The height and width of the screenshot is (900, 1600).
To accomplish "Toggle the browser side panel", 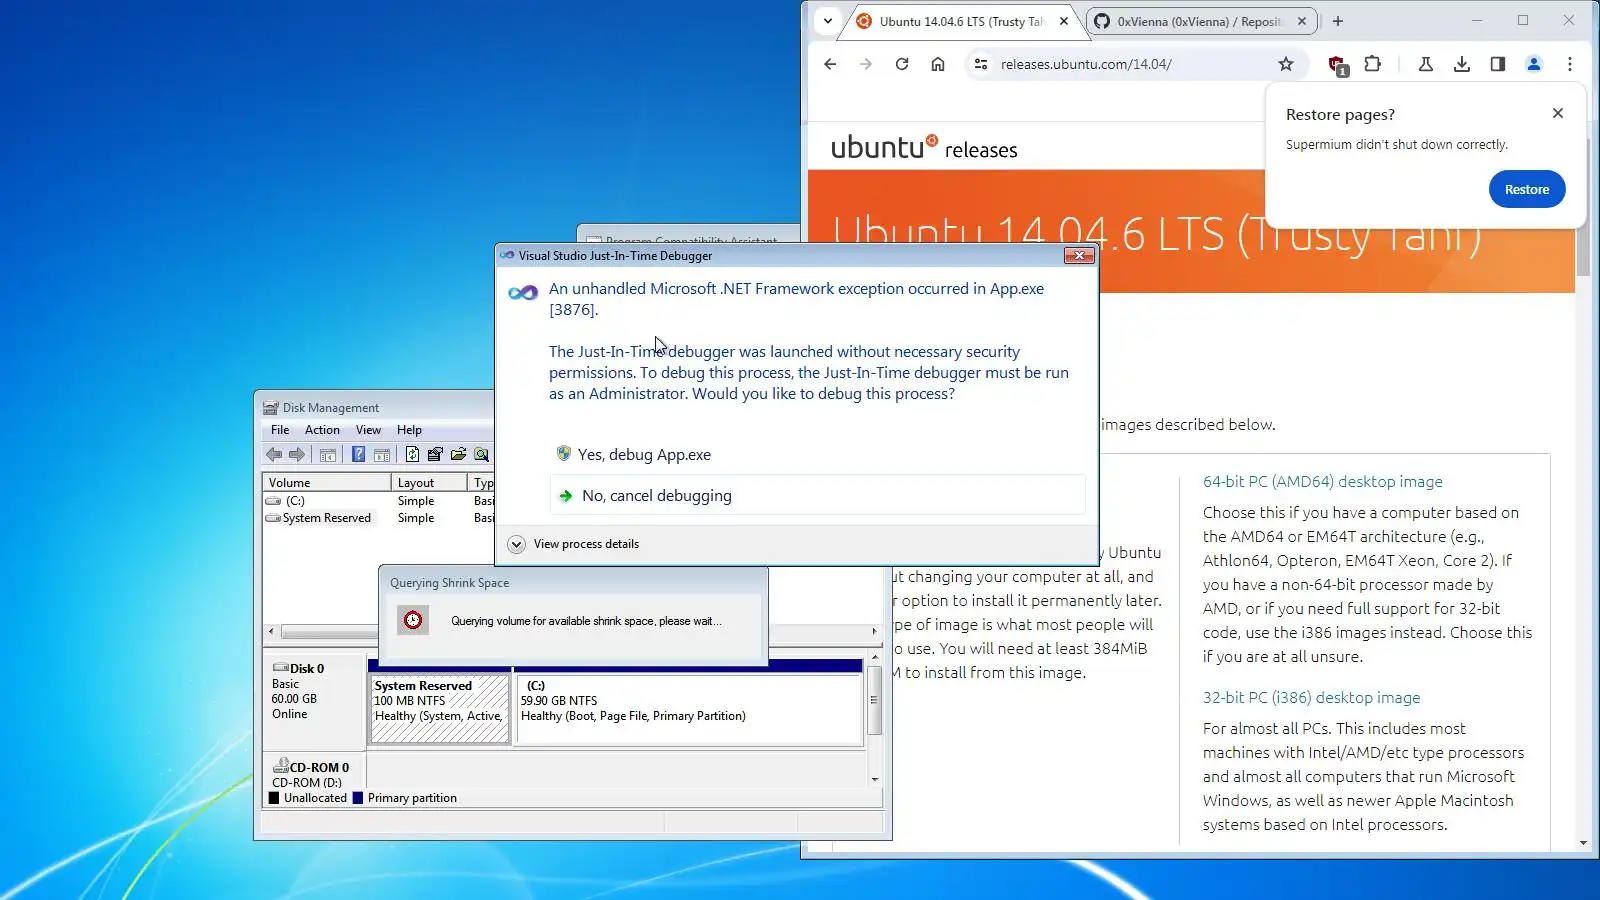I will coord(1498,64).
